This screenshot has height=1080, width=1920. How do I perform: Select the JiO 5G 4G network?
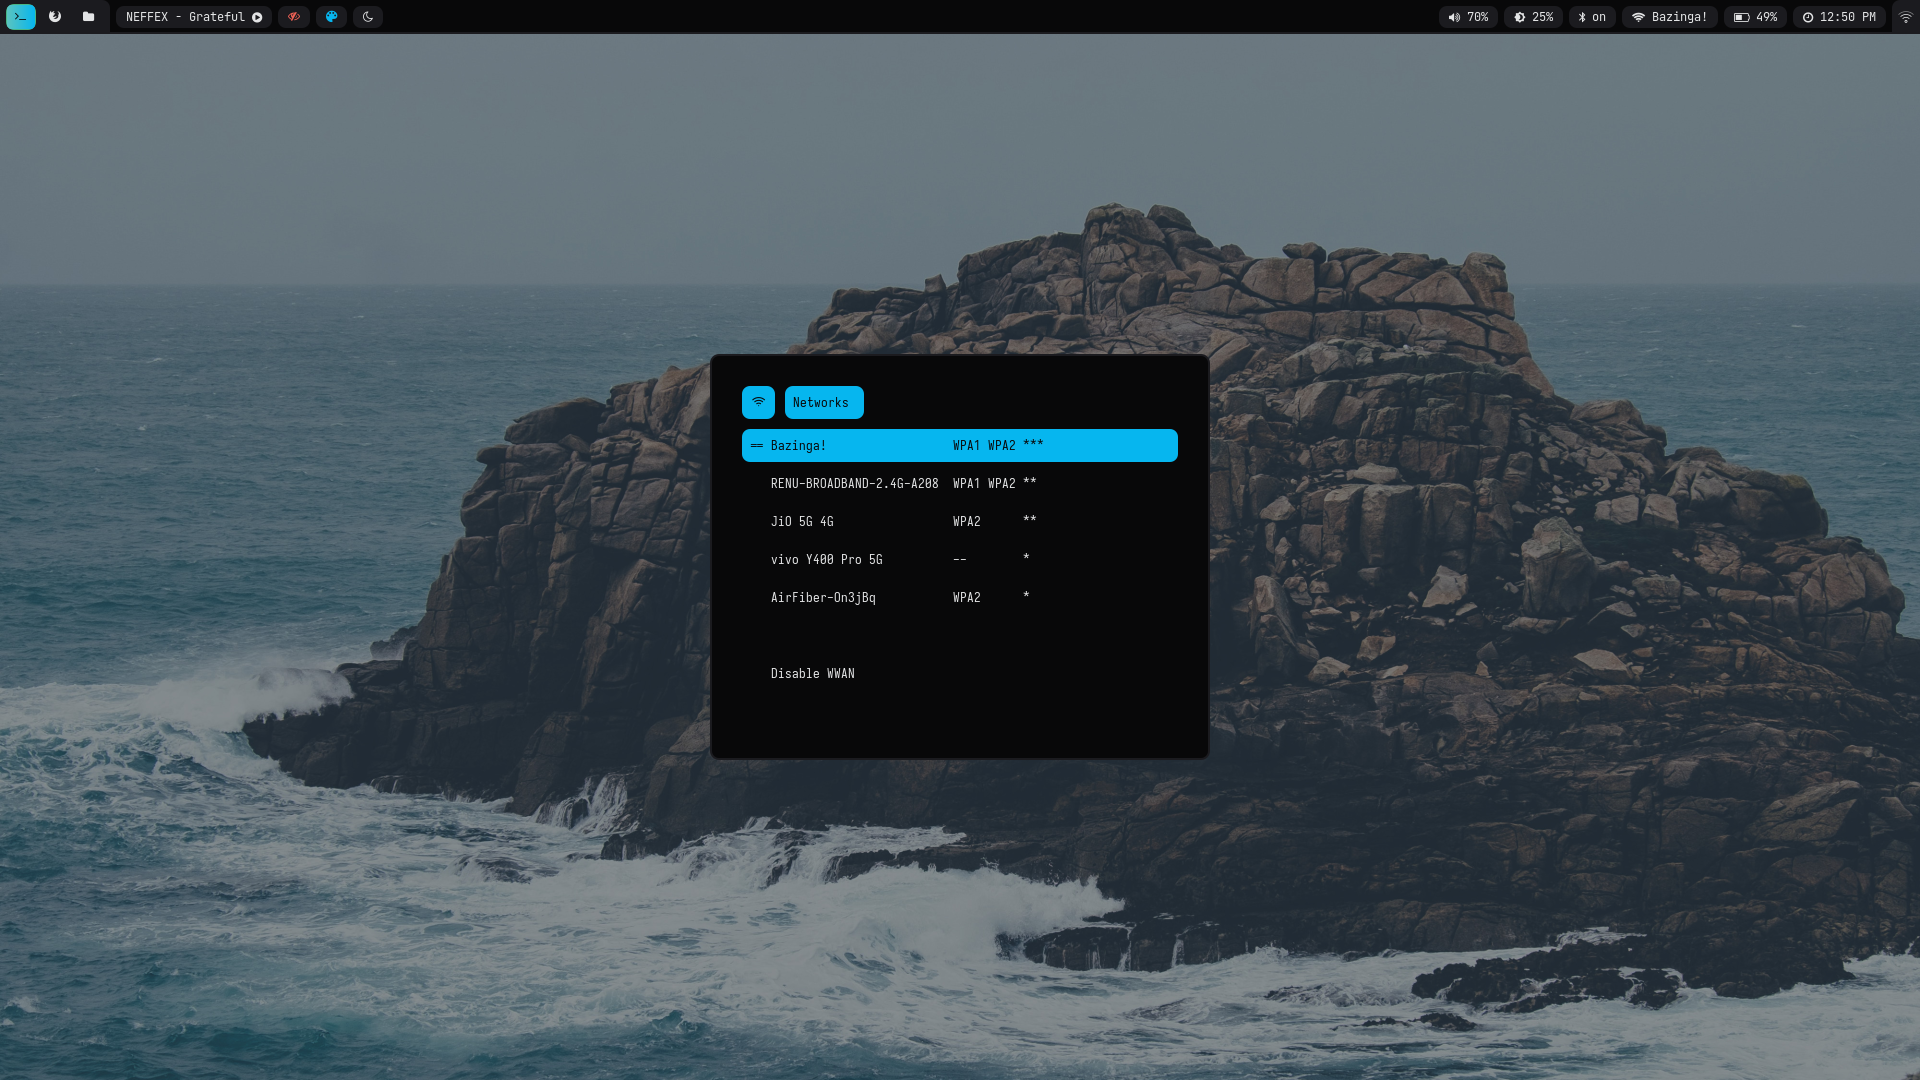coord(960,521)
